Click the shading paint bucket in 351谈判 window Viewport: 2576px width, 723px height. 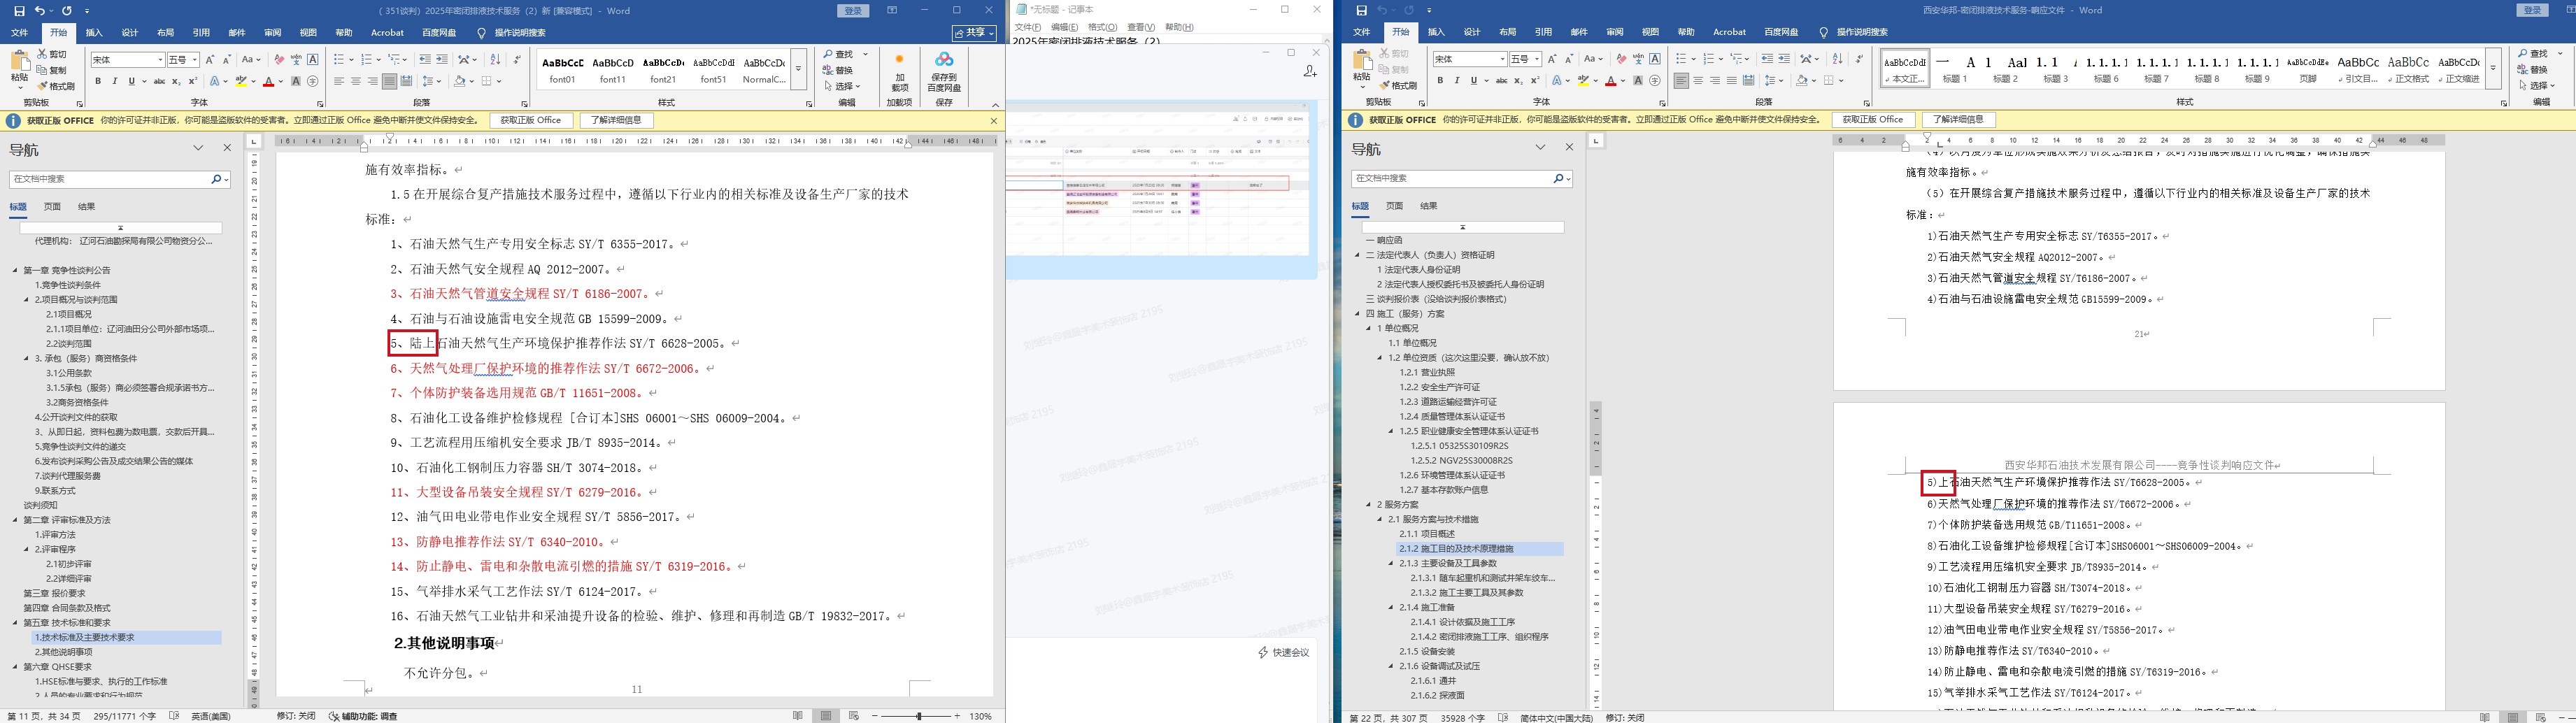coord(459,82)
